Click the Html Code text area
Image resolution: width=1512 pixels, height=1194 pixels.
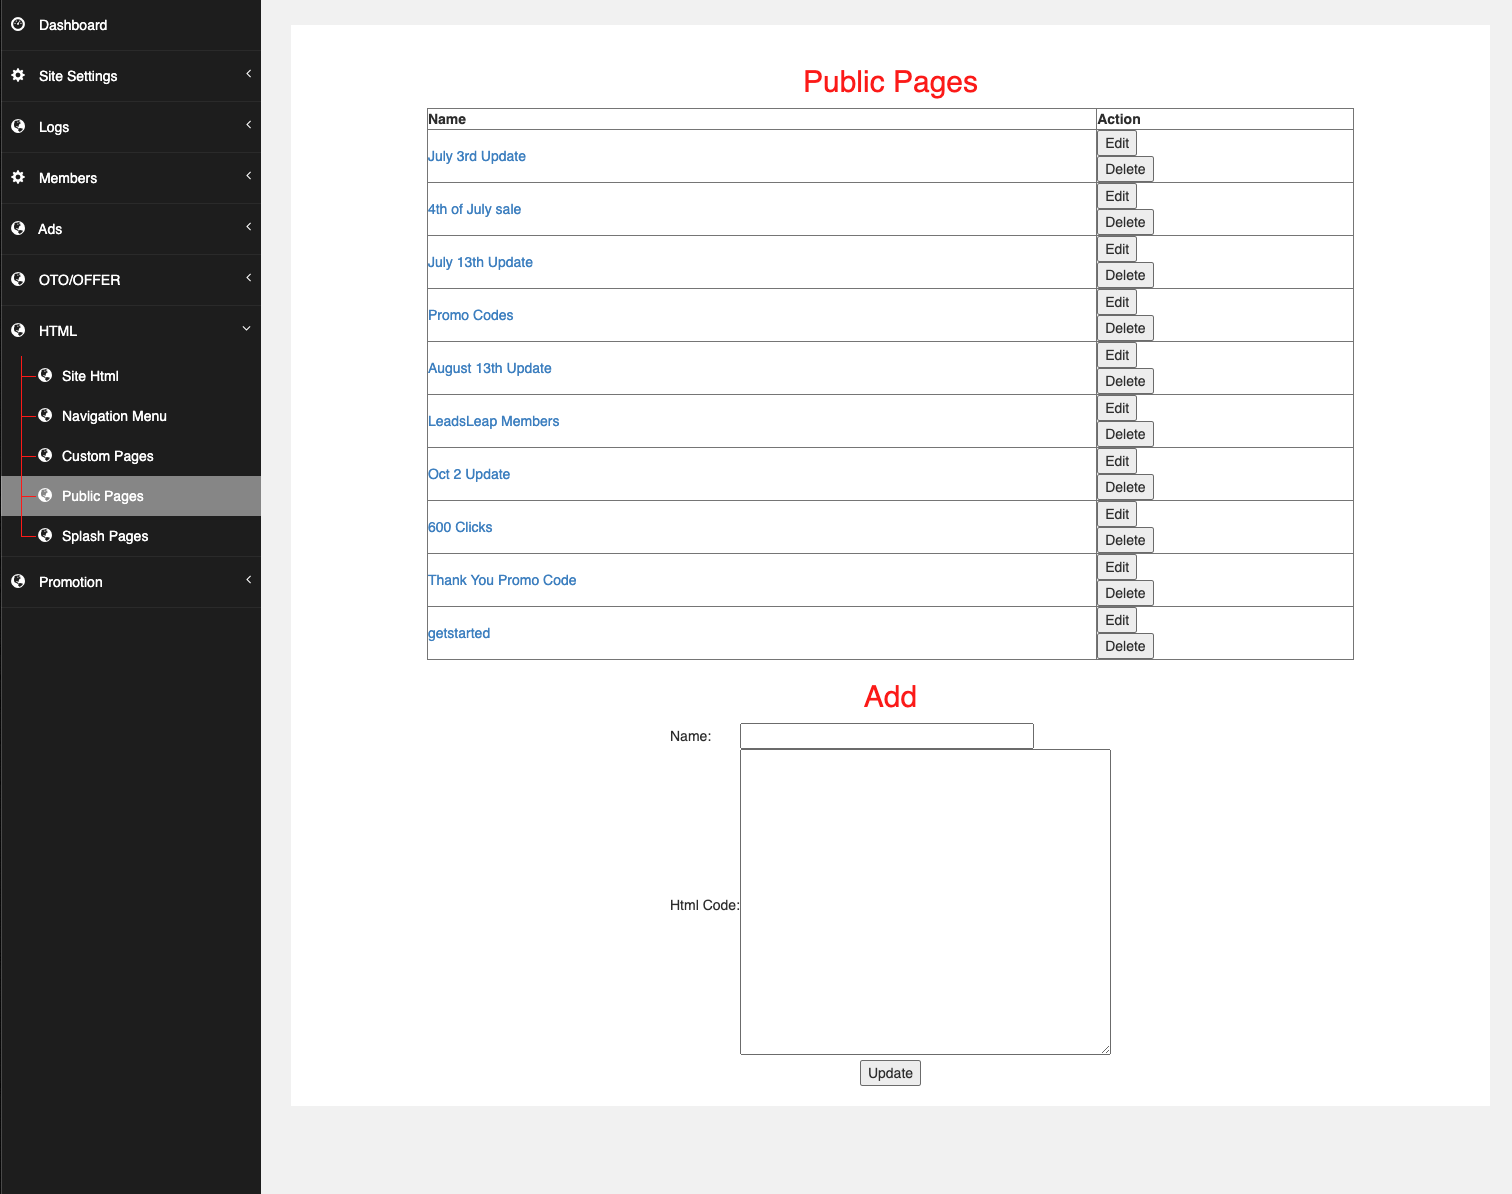(925, 902)
